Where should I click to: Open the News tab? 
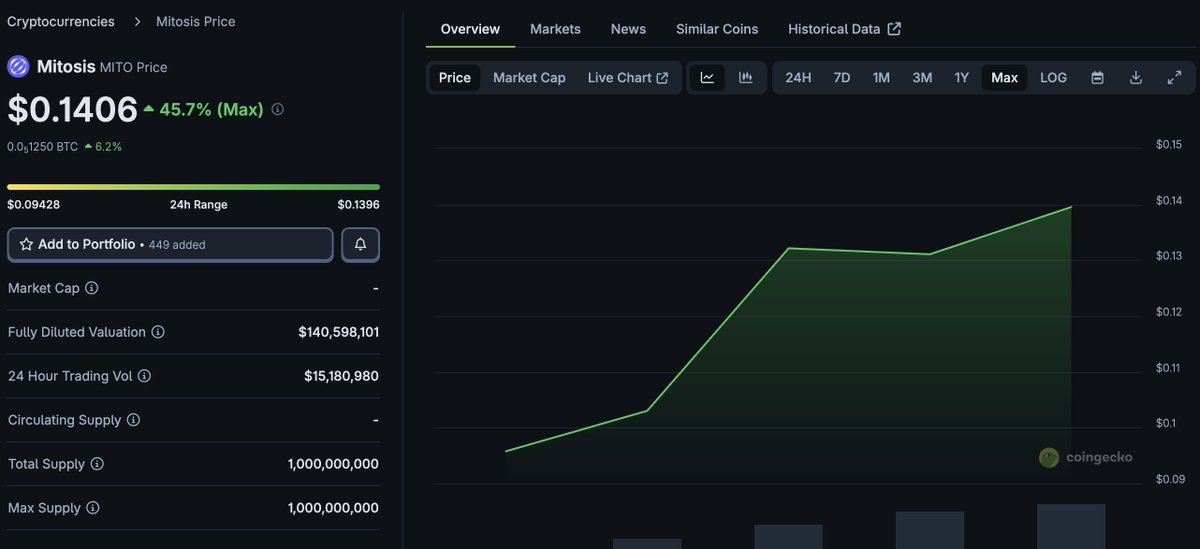pos(628,29)
